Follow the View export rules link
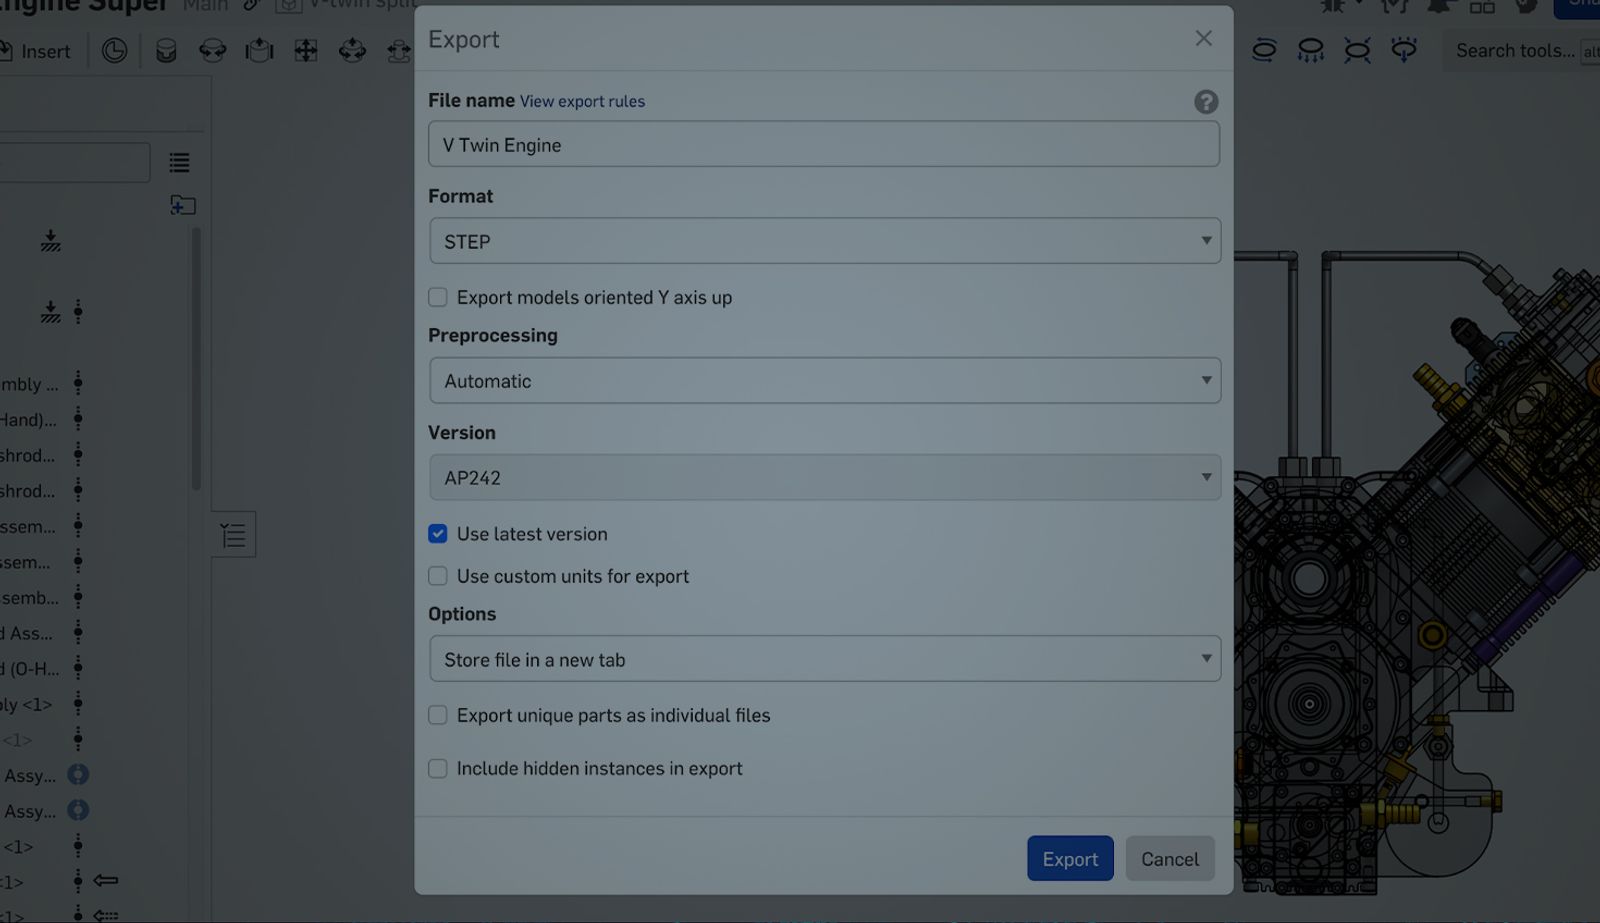The image size is (1600, 923). click(x=582, y=102)
